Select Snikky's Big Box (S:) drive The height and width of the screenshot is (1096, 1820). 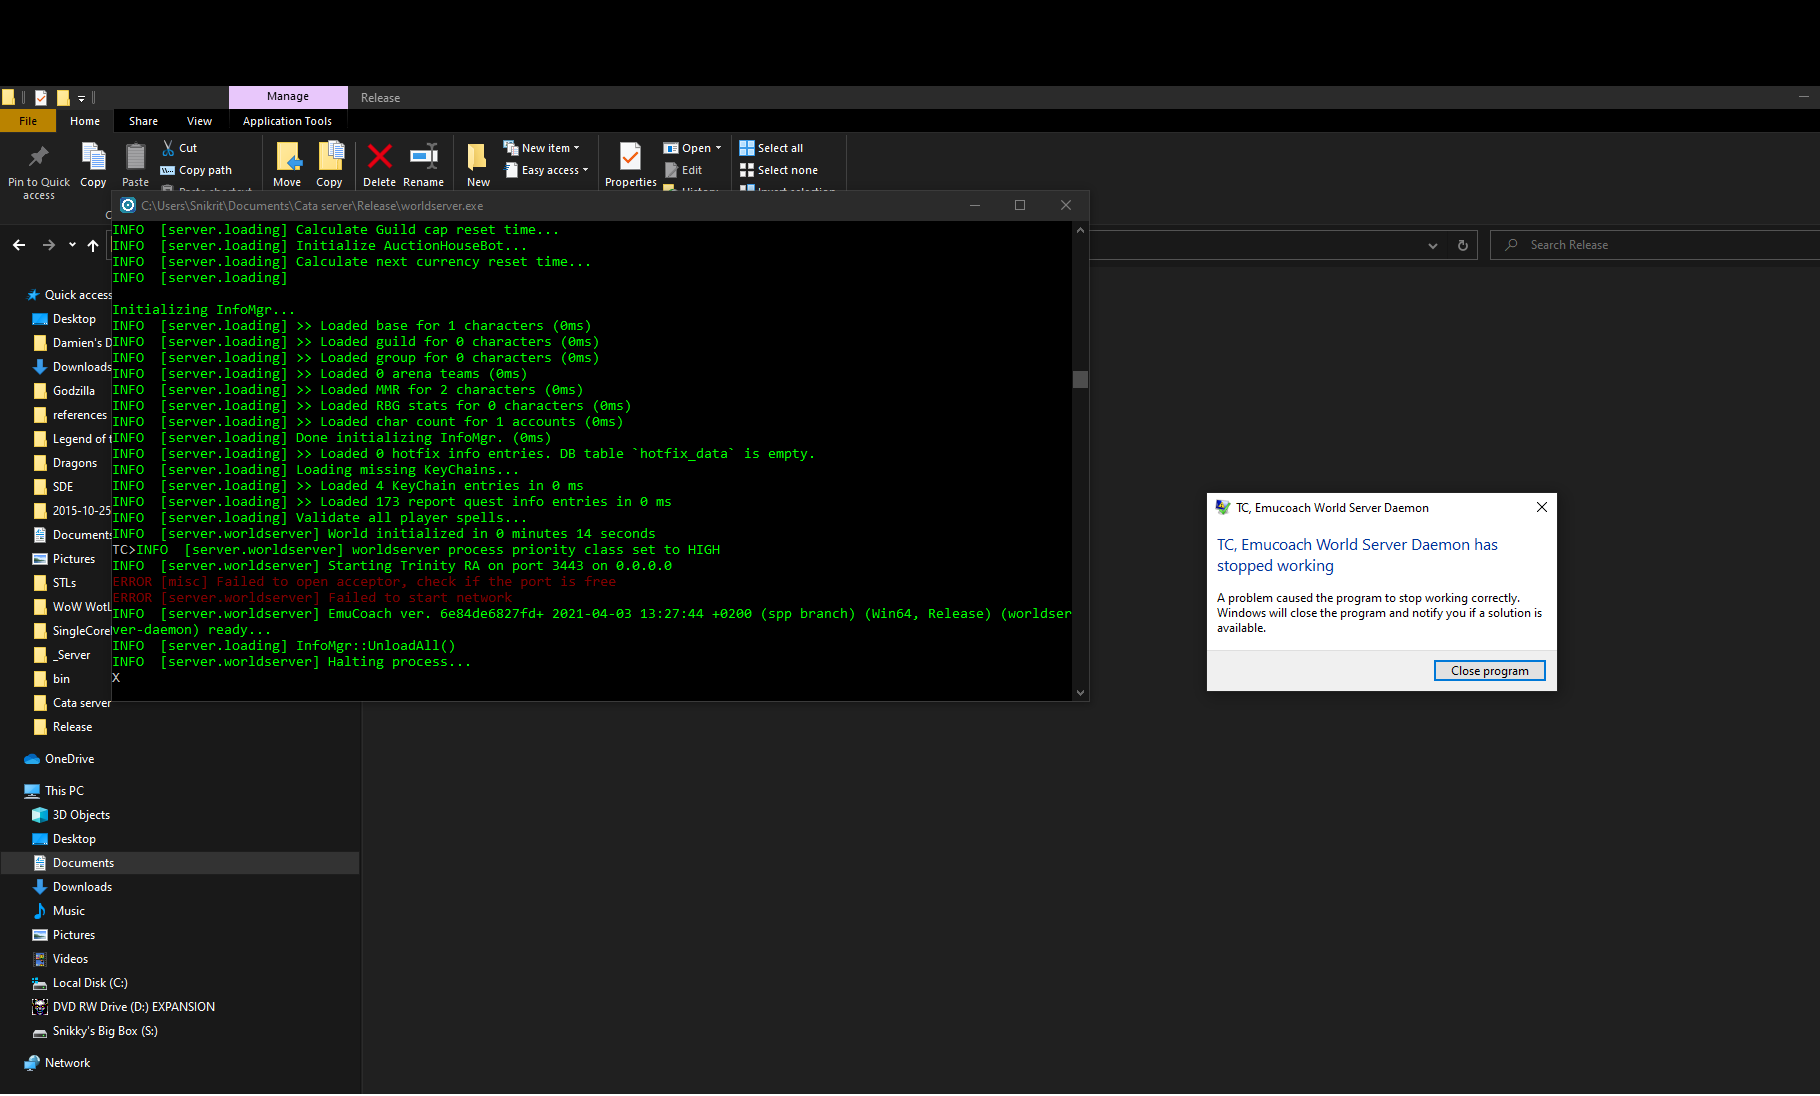(x=96, y=1031)
